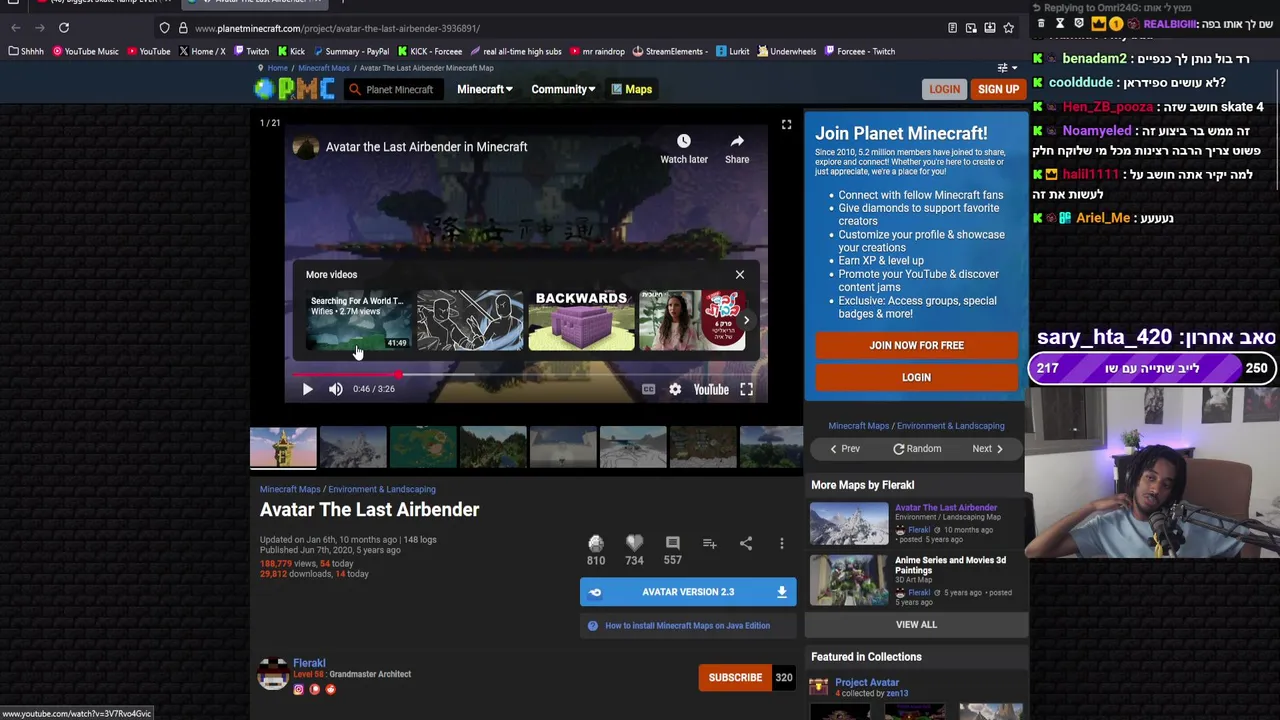Seek on the video progress bar
This screenshot has width=1280, height=720.
coord(526,375)
